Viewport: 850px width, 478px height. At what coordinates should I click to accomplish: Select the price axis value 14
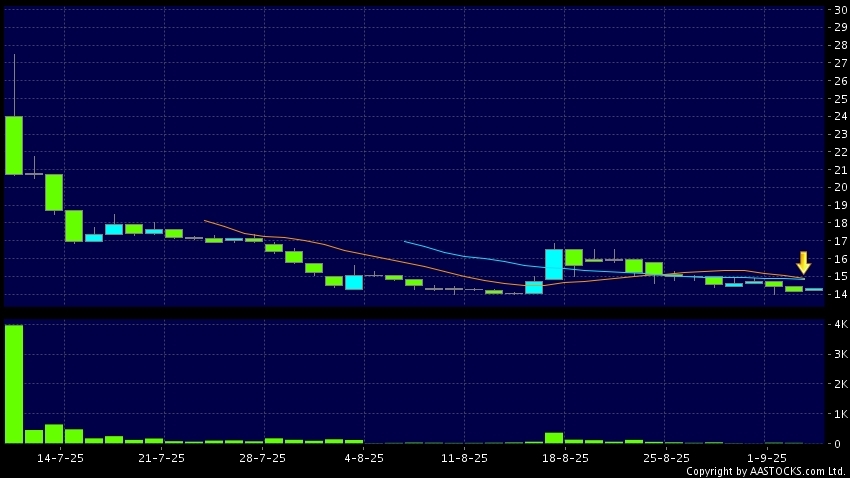[841, 294]
